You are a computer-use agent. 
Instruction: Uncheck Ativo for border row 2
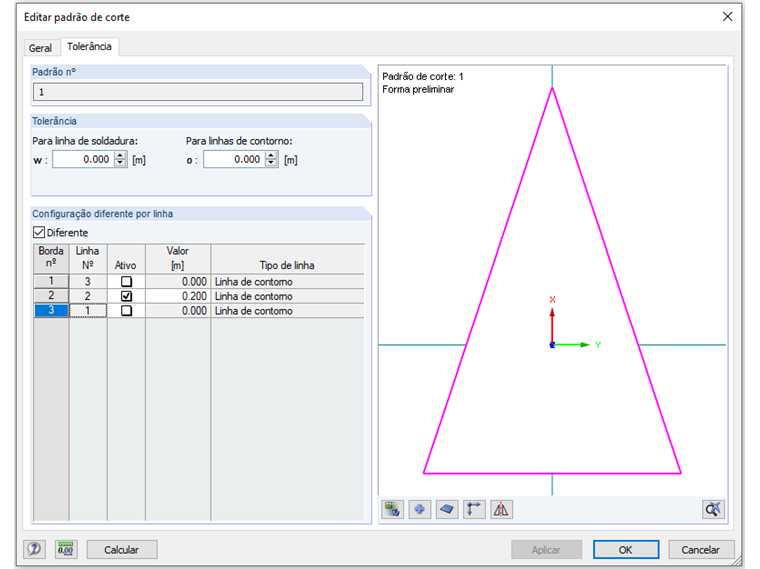[x=127, y=296]
